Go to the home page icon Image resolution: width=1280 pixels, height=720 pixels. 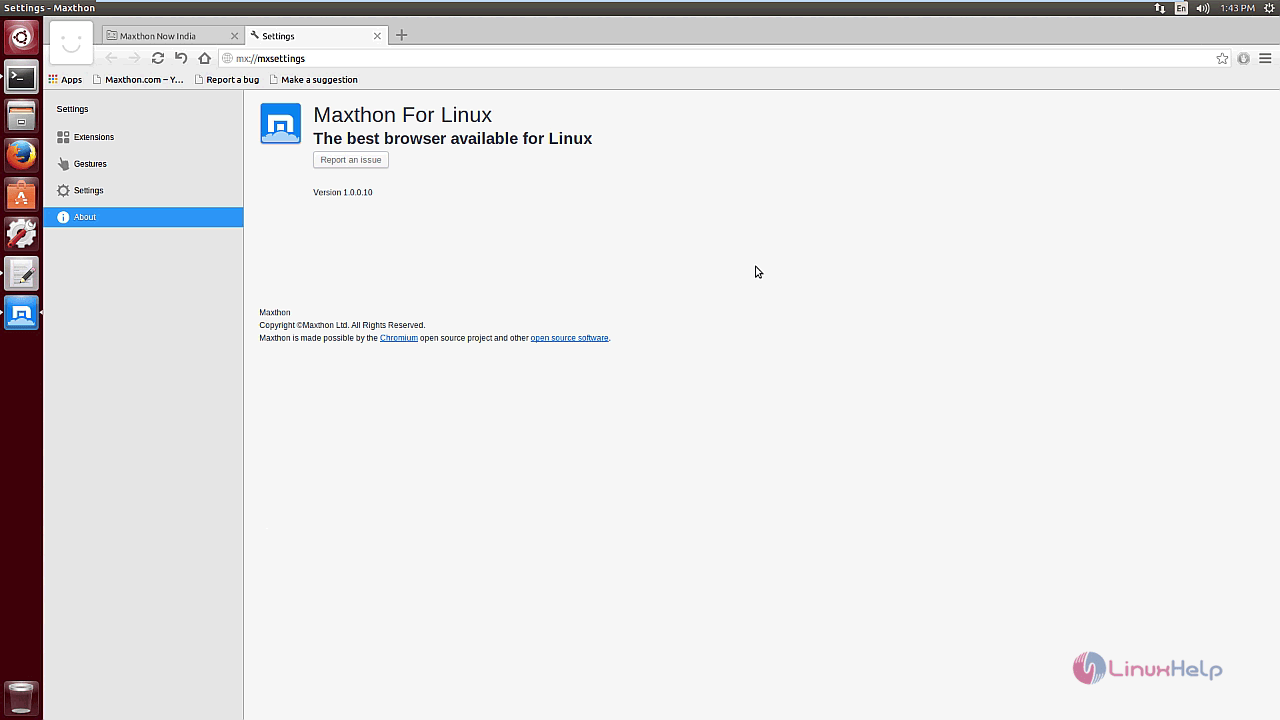point(205,58)
